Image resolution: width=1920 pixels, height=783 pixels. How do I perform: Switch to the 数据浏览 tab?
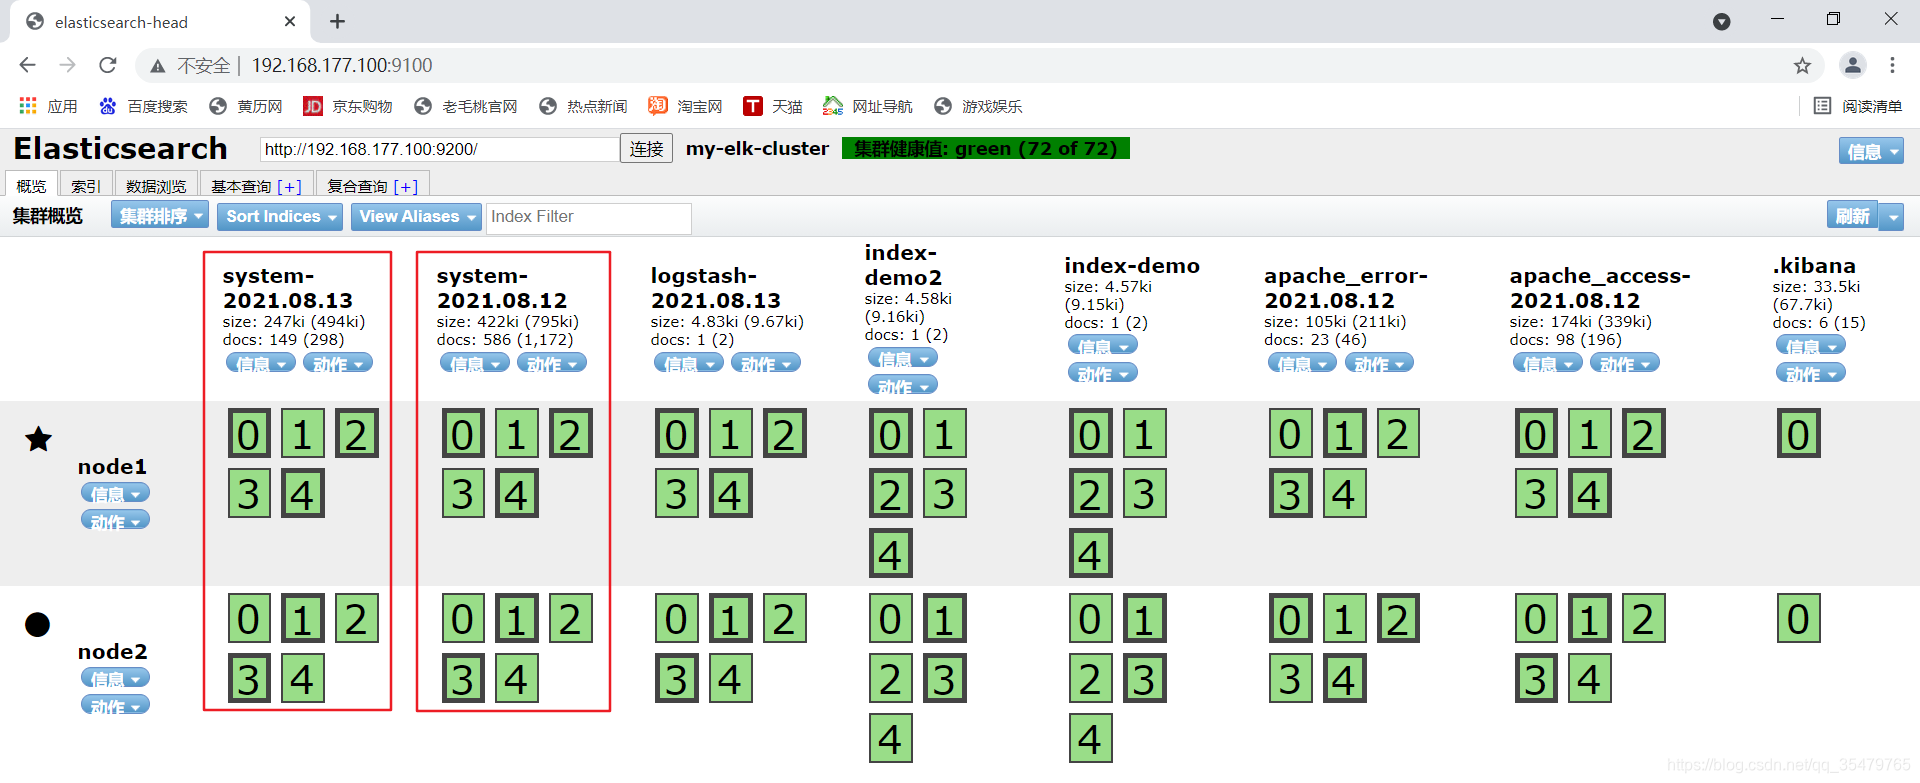(156, 185)
